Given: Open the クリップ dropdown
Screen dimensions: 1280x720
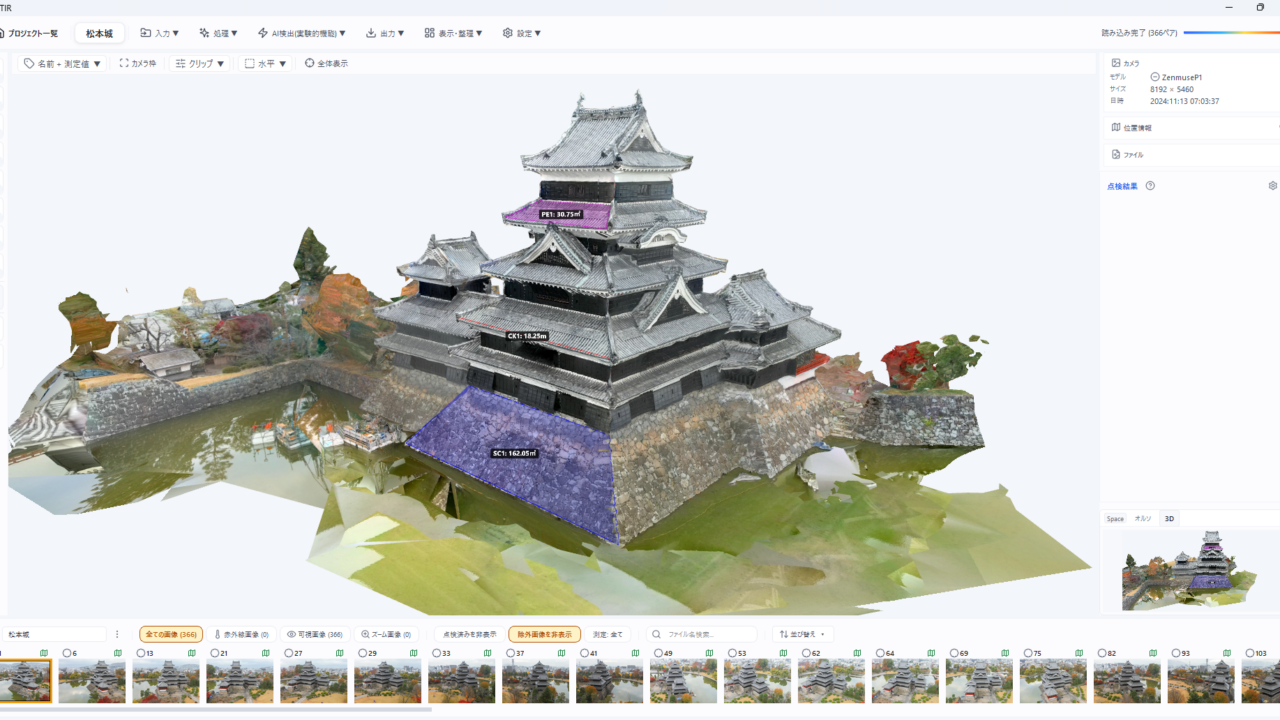Looking at the screenshot, I should click(200, 63).
